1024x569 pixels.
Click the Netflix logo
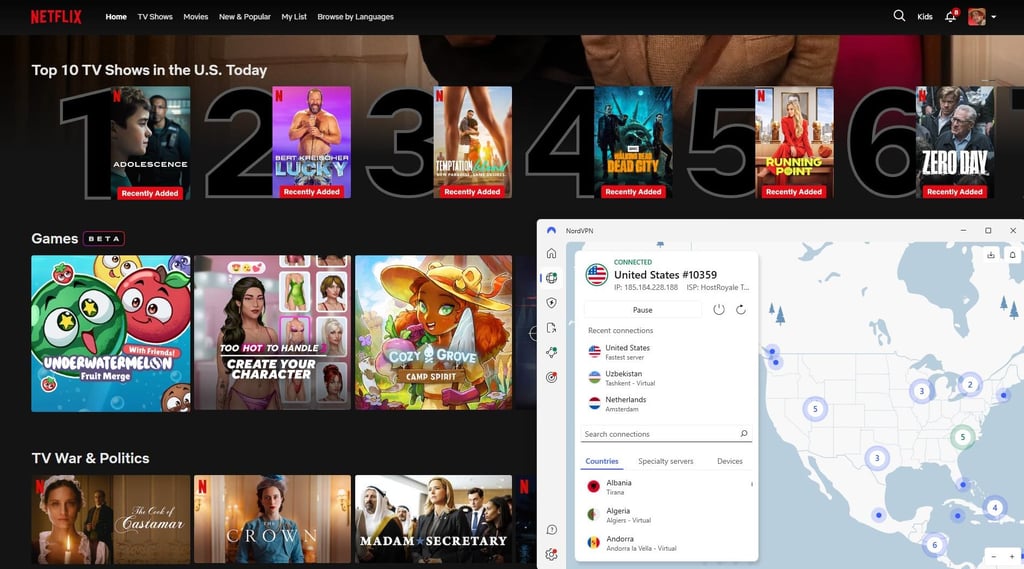(56, 16)
